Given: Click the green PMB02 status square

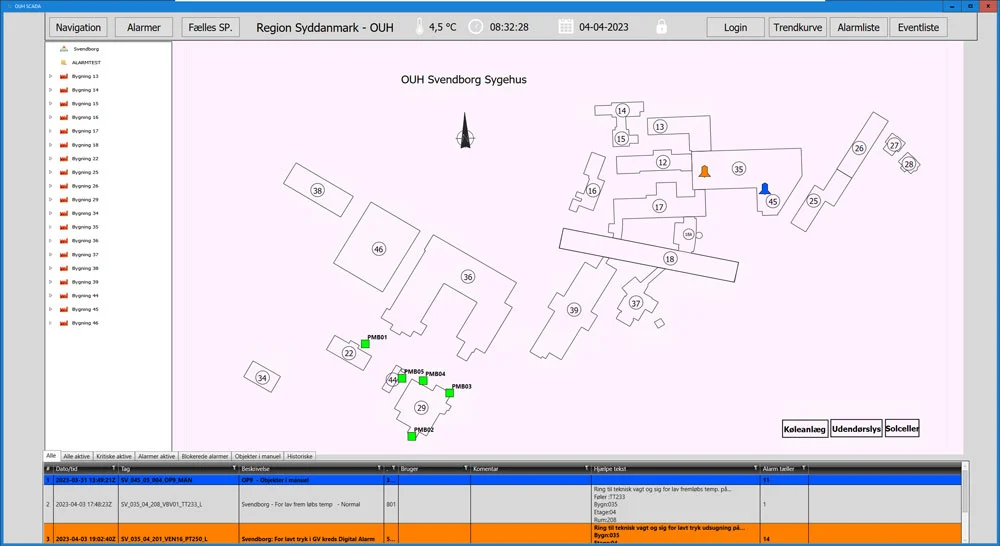Looking at the screenshot, I should pyautogui.click(x=411, y=436).
